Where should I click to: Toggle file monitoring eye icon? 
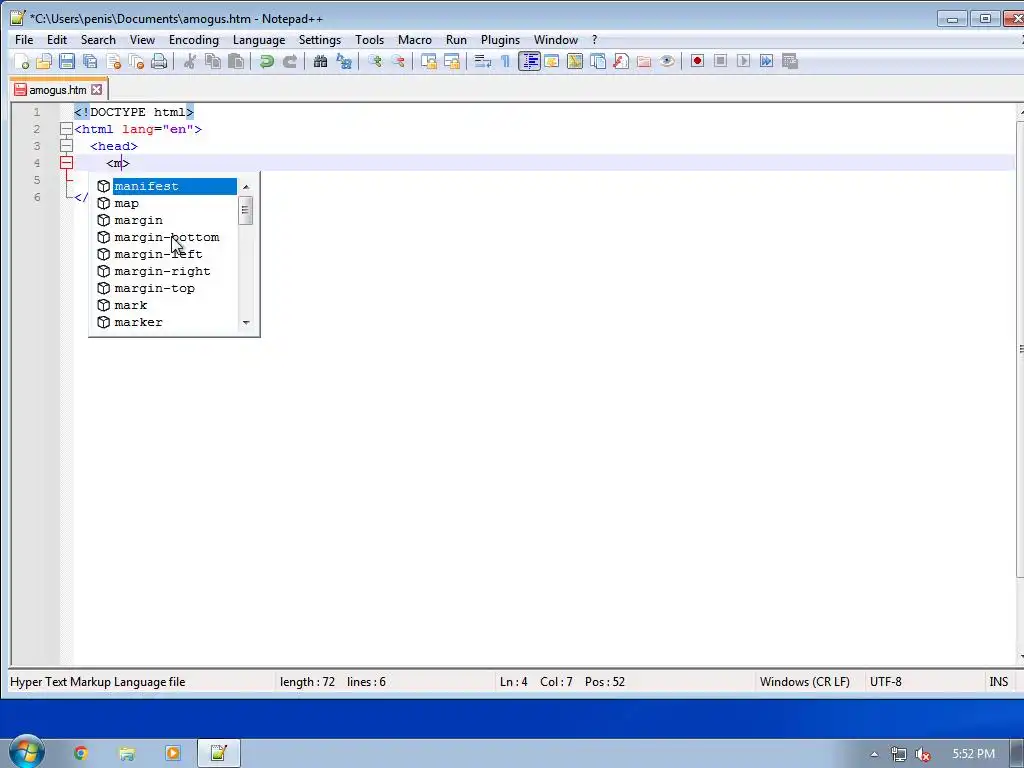click(x=667, y=61)
